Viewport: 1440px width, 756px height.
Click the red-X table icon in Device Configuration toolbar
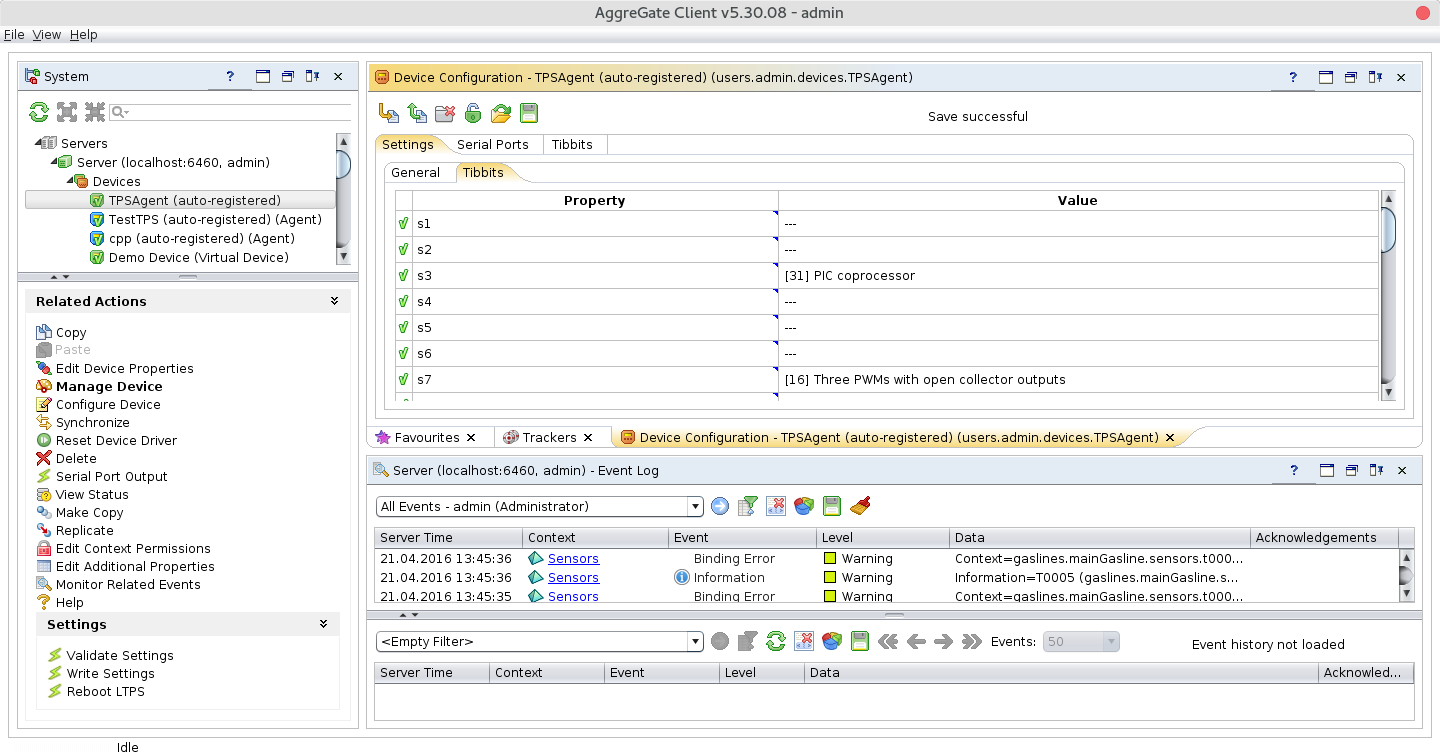445,113
